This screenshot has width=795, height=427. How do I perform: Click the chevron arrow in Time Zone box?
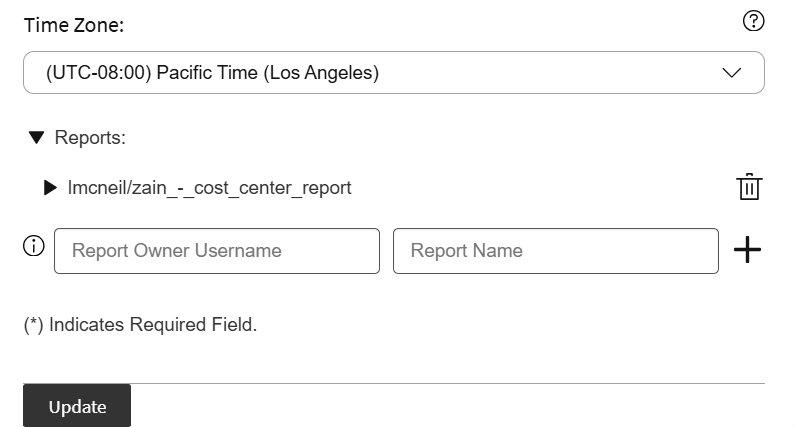731,73
